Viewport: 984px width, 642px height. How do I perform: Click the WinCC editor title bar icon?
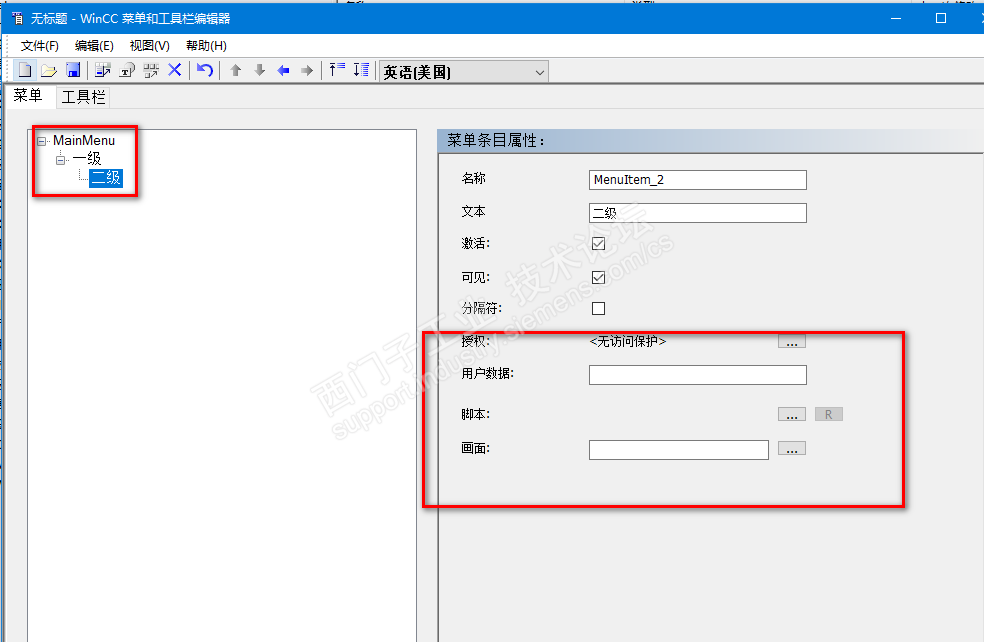[x=18, y=18]
